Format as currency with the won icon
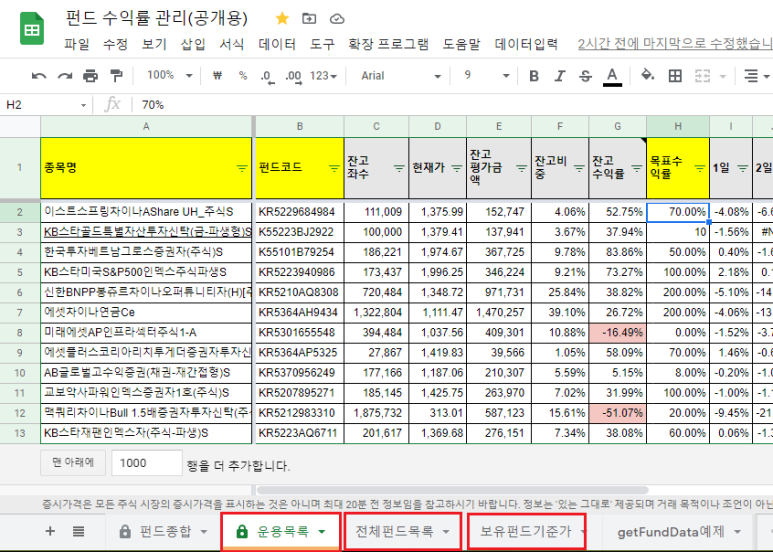 click(x=217, y=75)
